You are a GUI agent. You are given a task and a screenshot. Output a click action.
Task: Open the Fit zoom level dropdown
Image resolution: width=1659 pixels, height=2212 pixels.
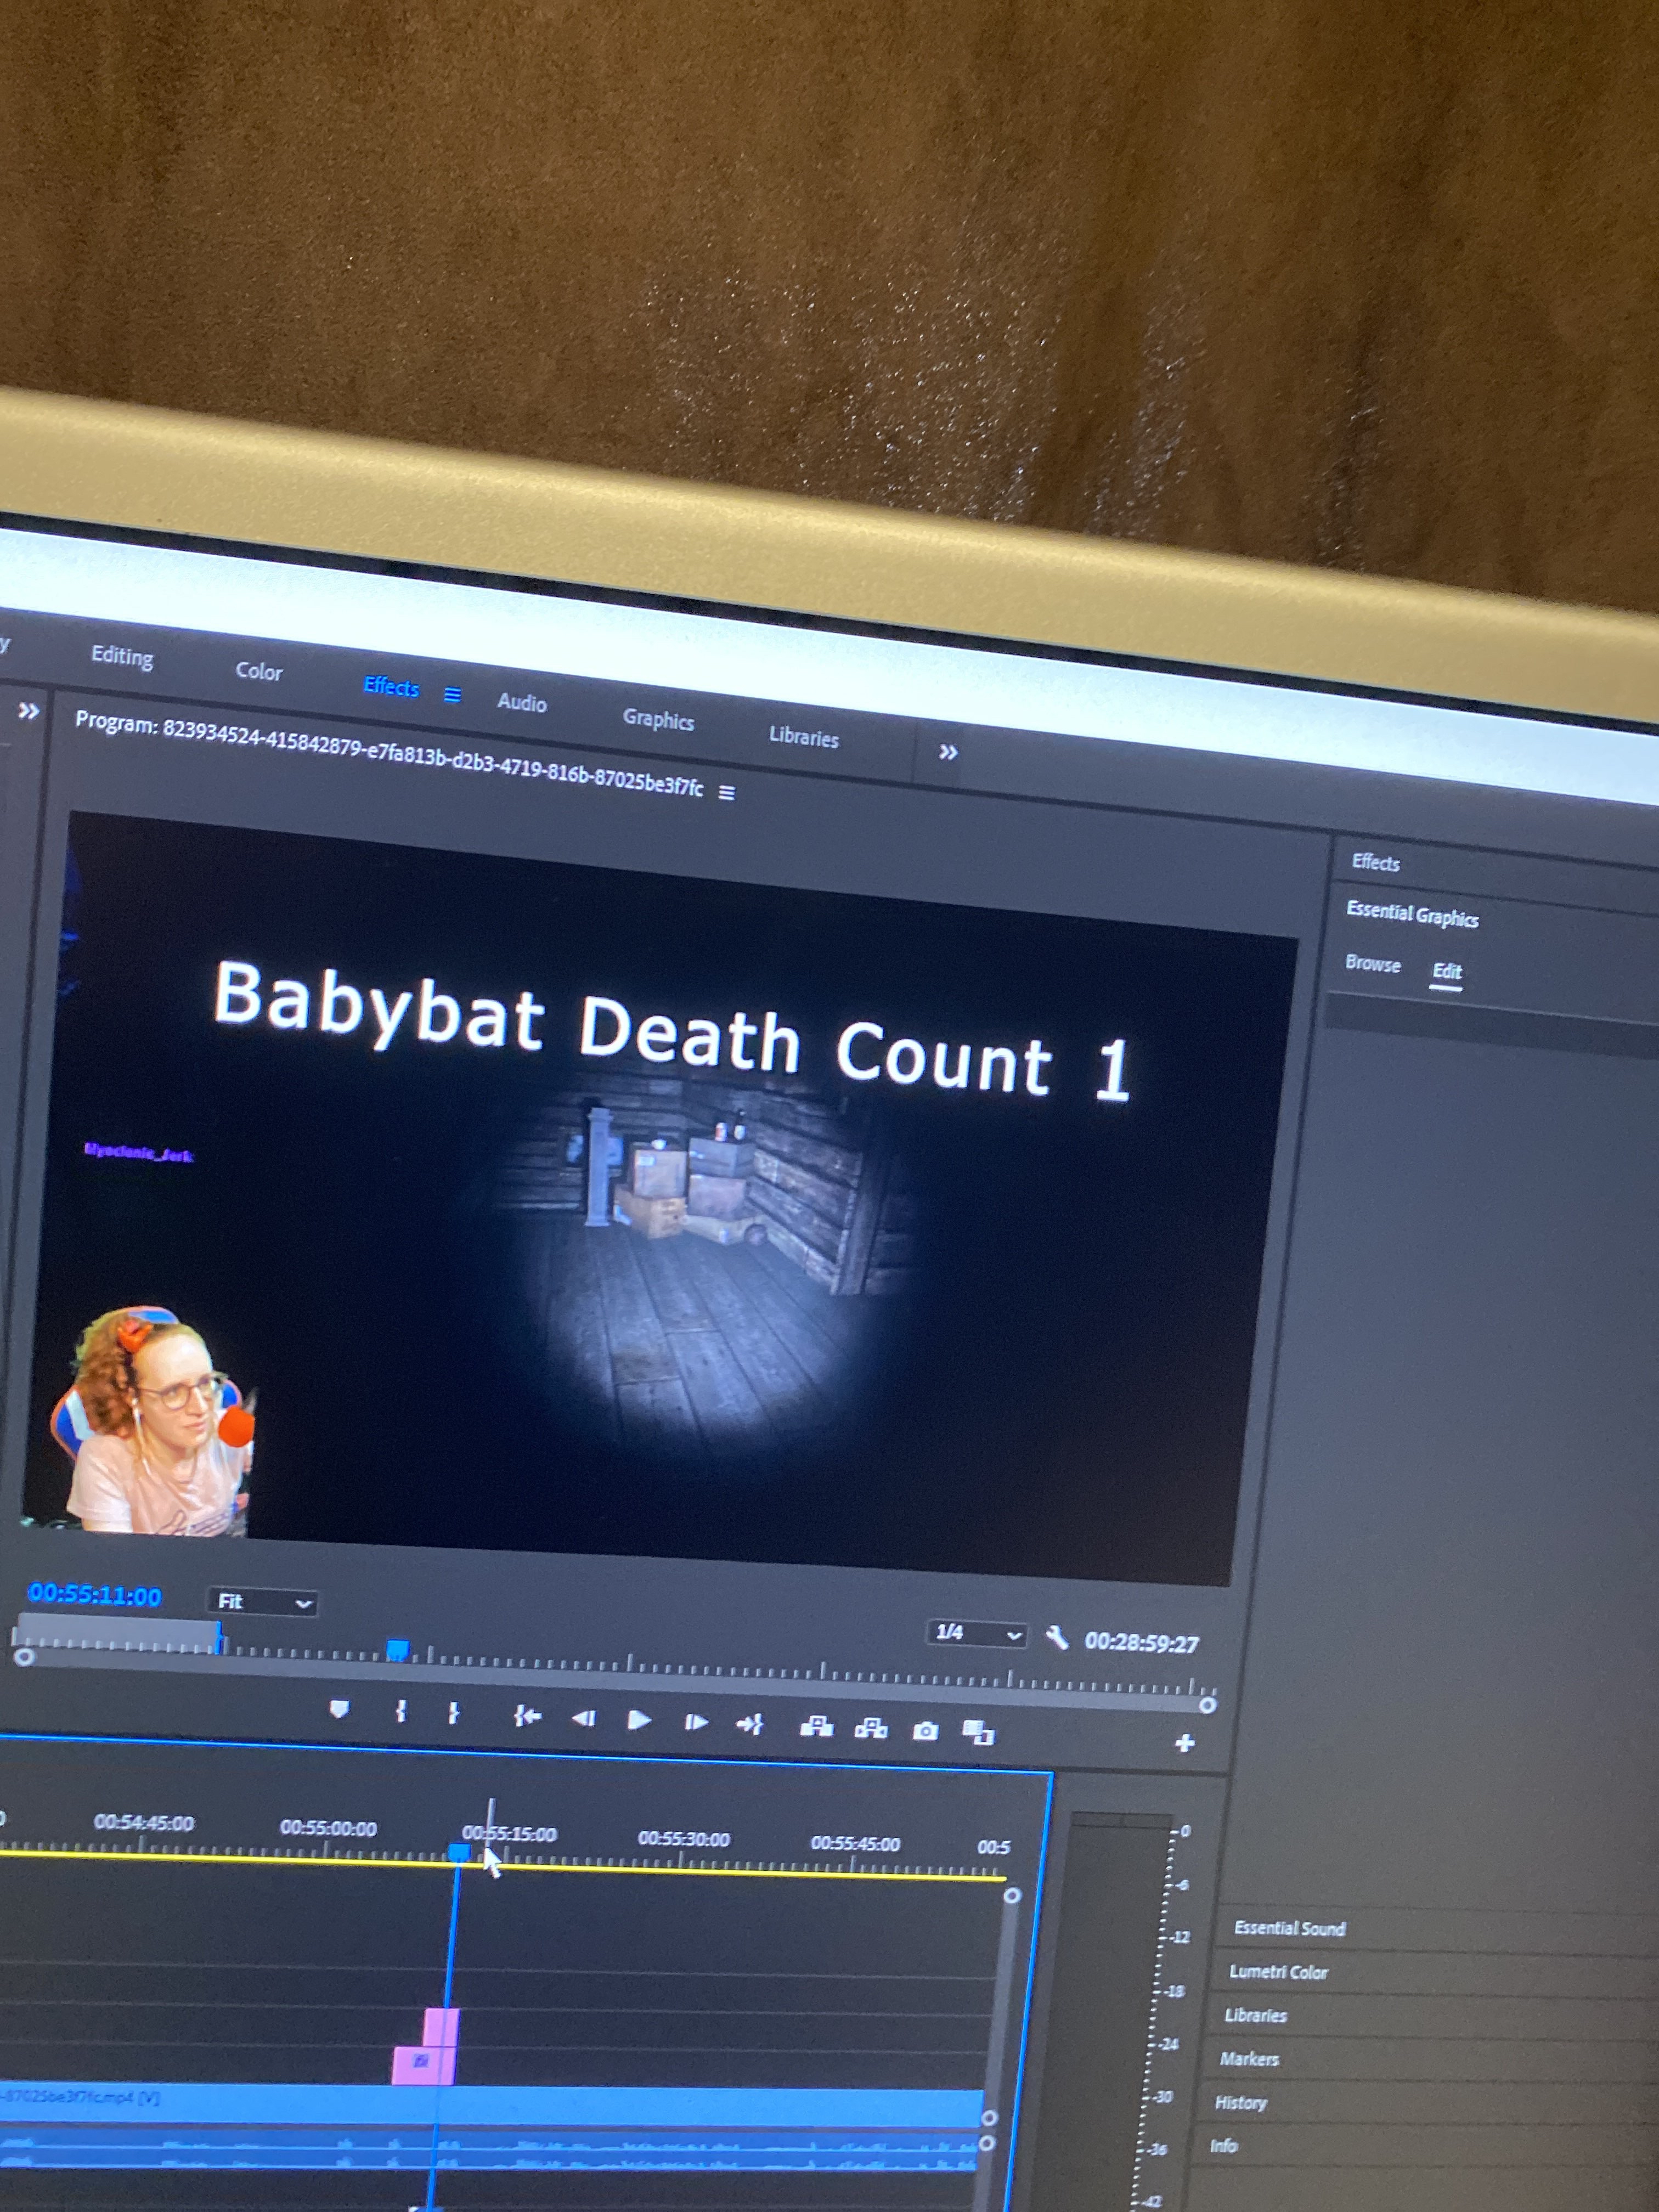(x=262, y=1602)
